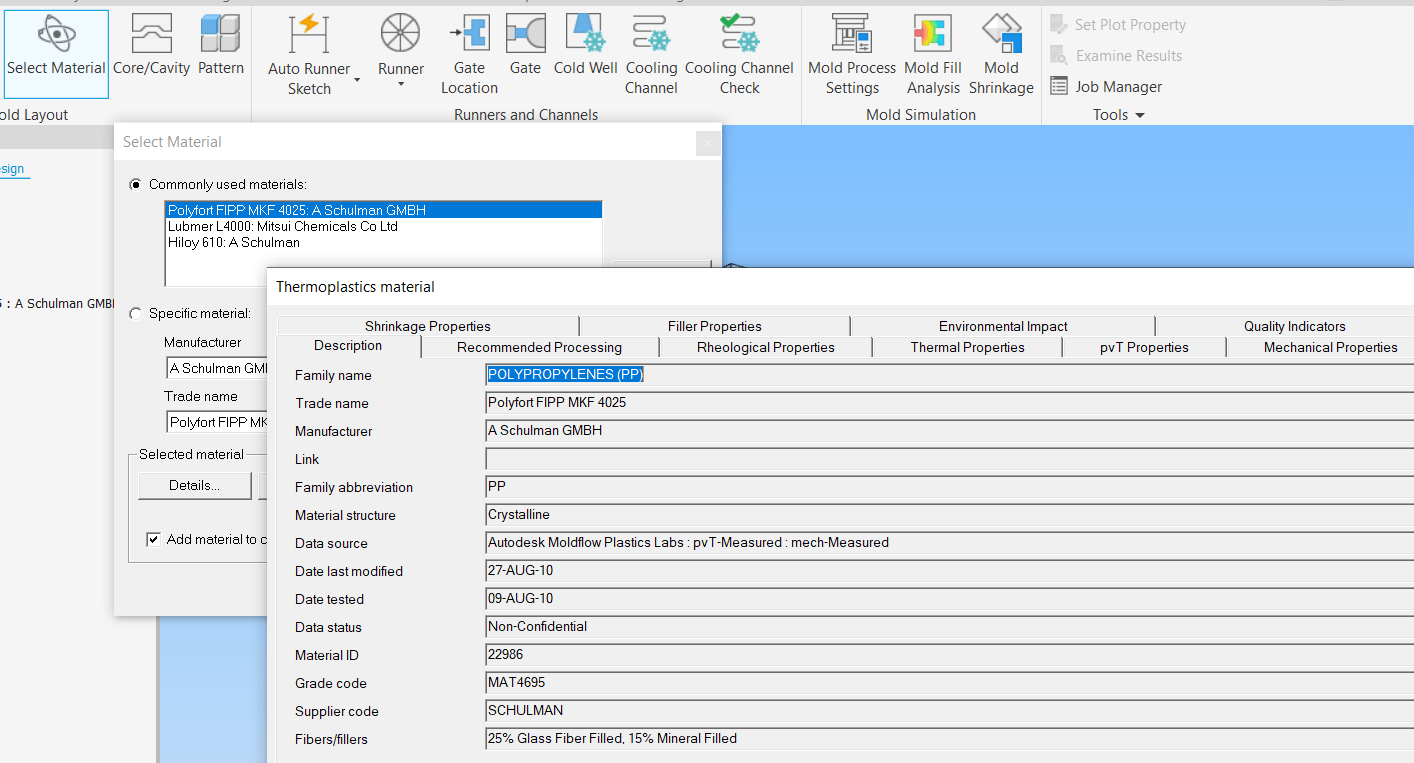Viewport: 1414px width, 763px height.
Task: Expand the Auto Runner Sketch dropdown arrow
Action: [x=357, y=80]
